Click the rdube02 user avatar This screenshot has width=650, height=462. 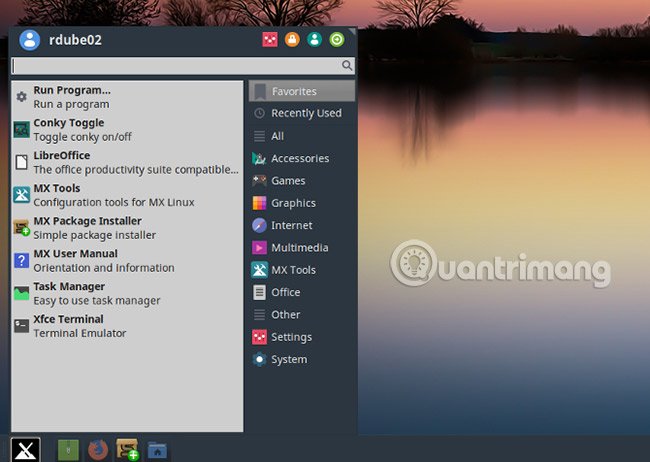coord(30,40)
